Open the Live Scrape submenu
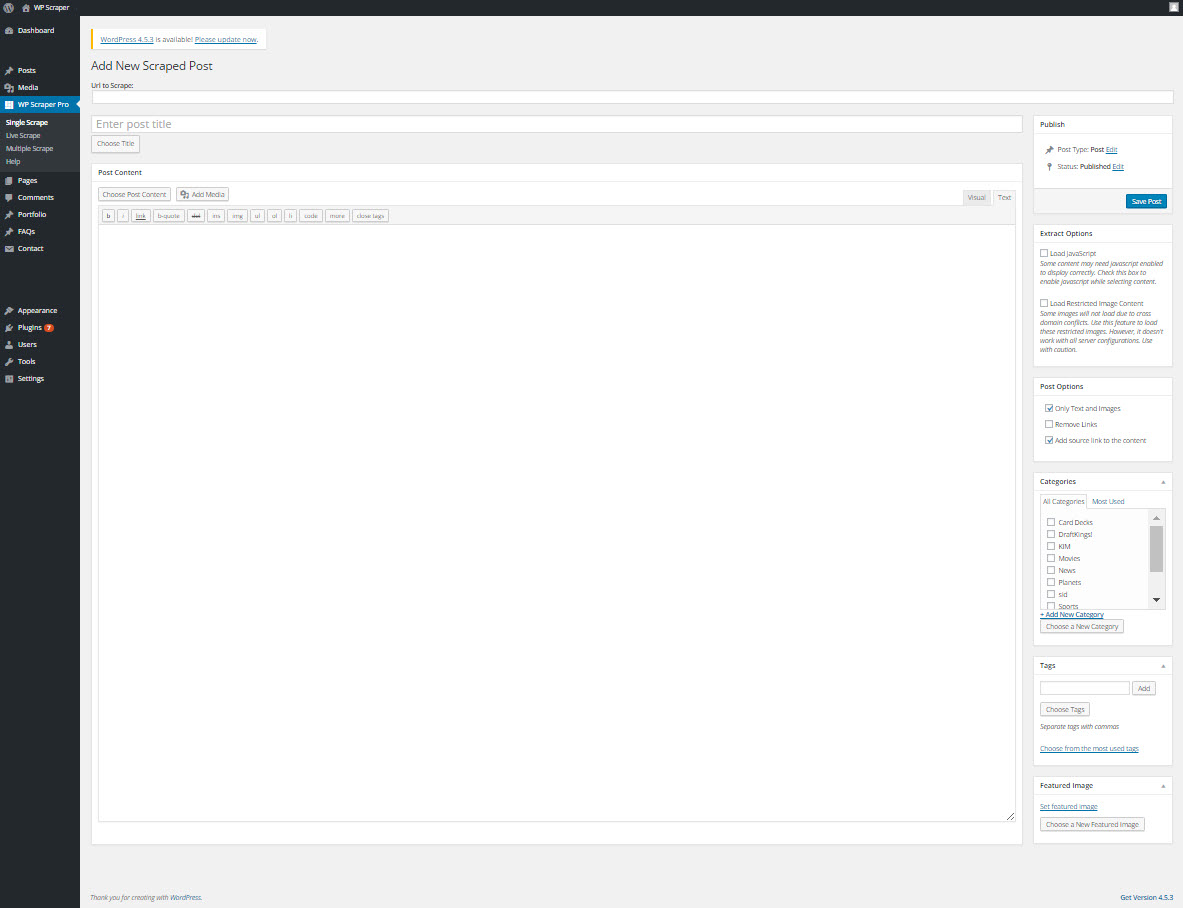 (23, 136)
